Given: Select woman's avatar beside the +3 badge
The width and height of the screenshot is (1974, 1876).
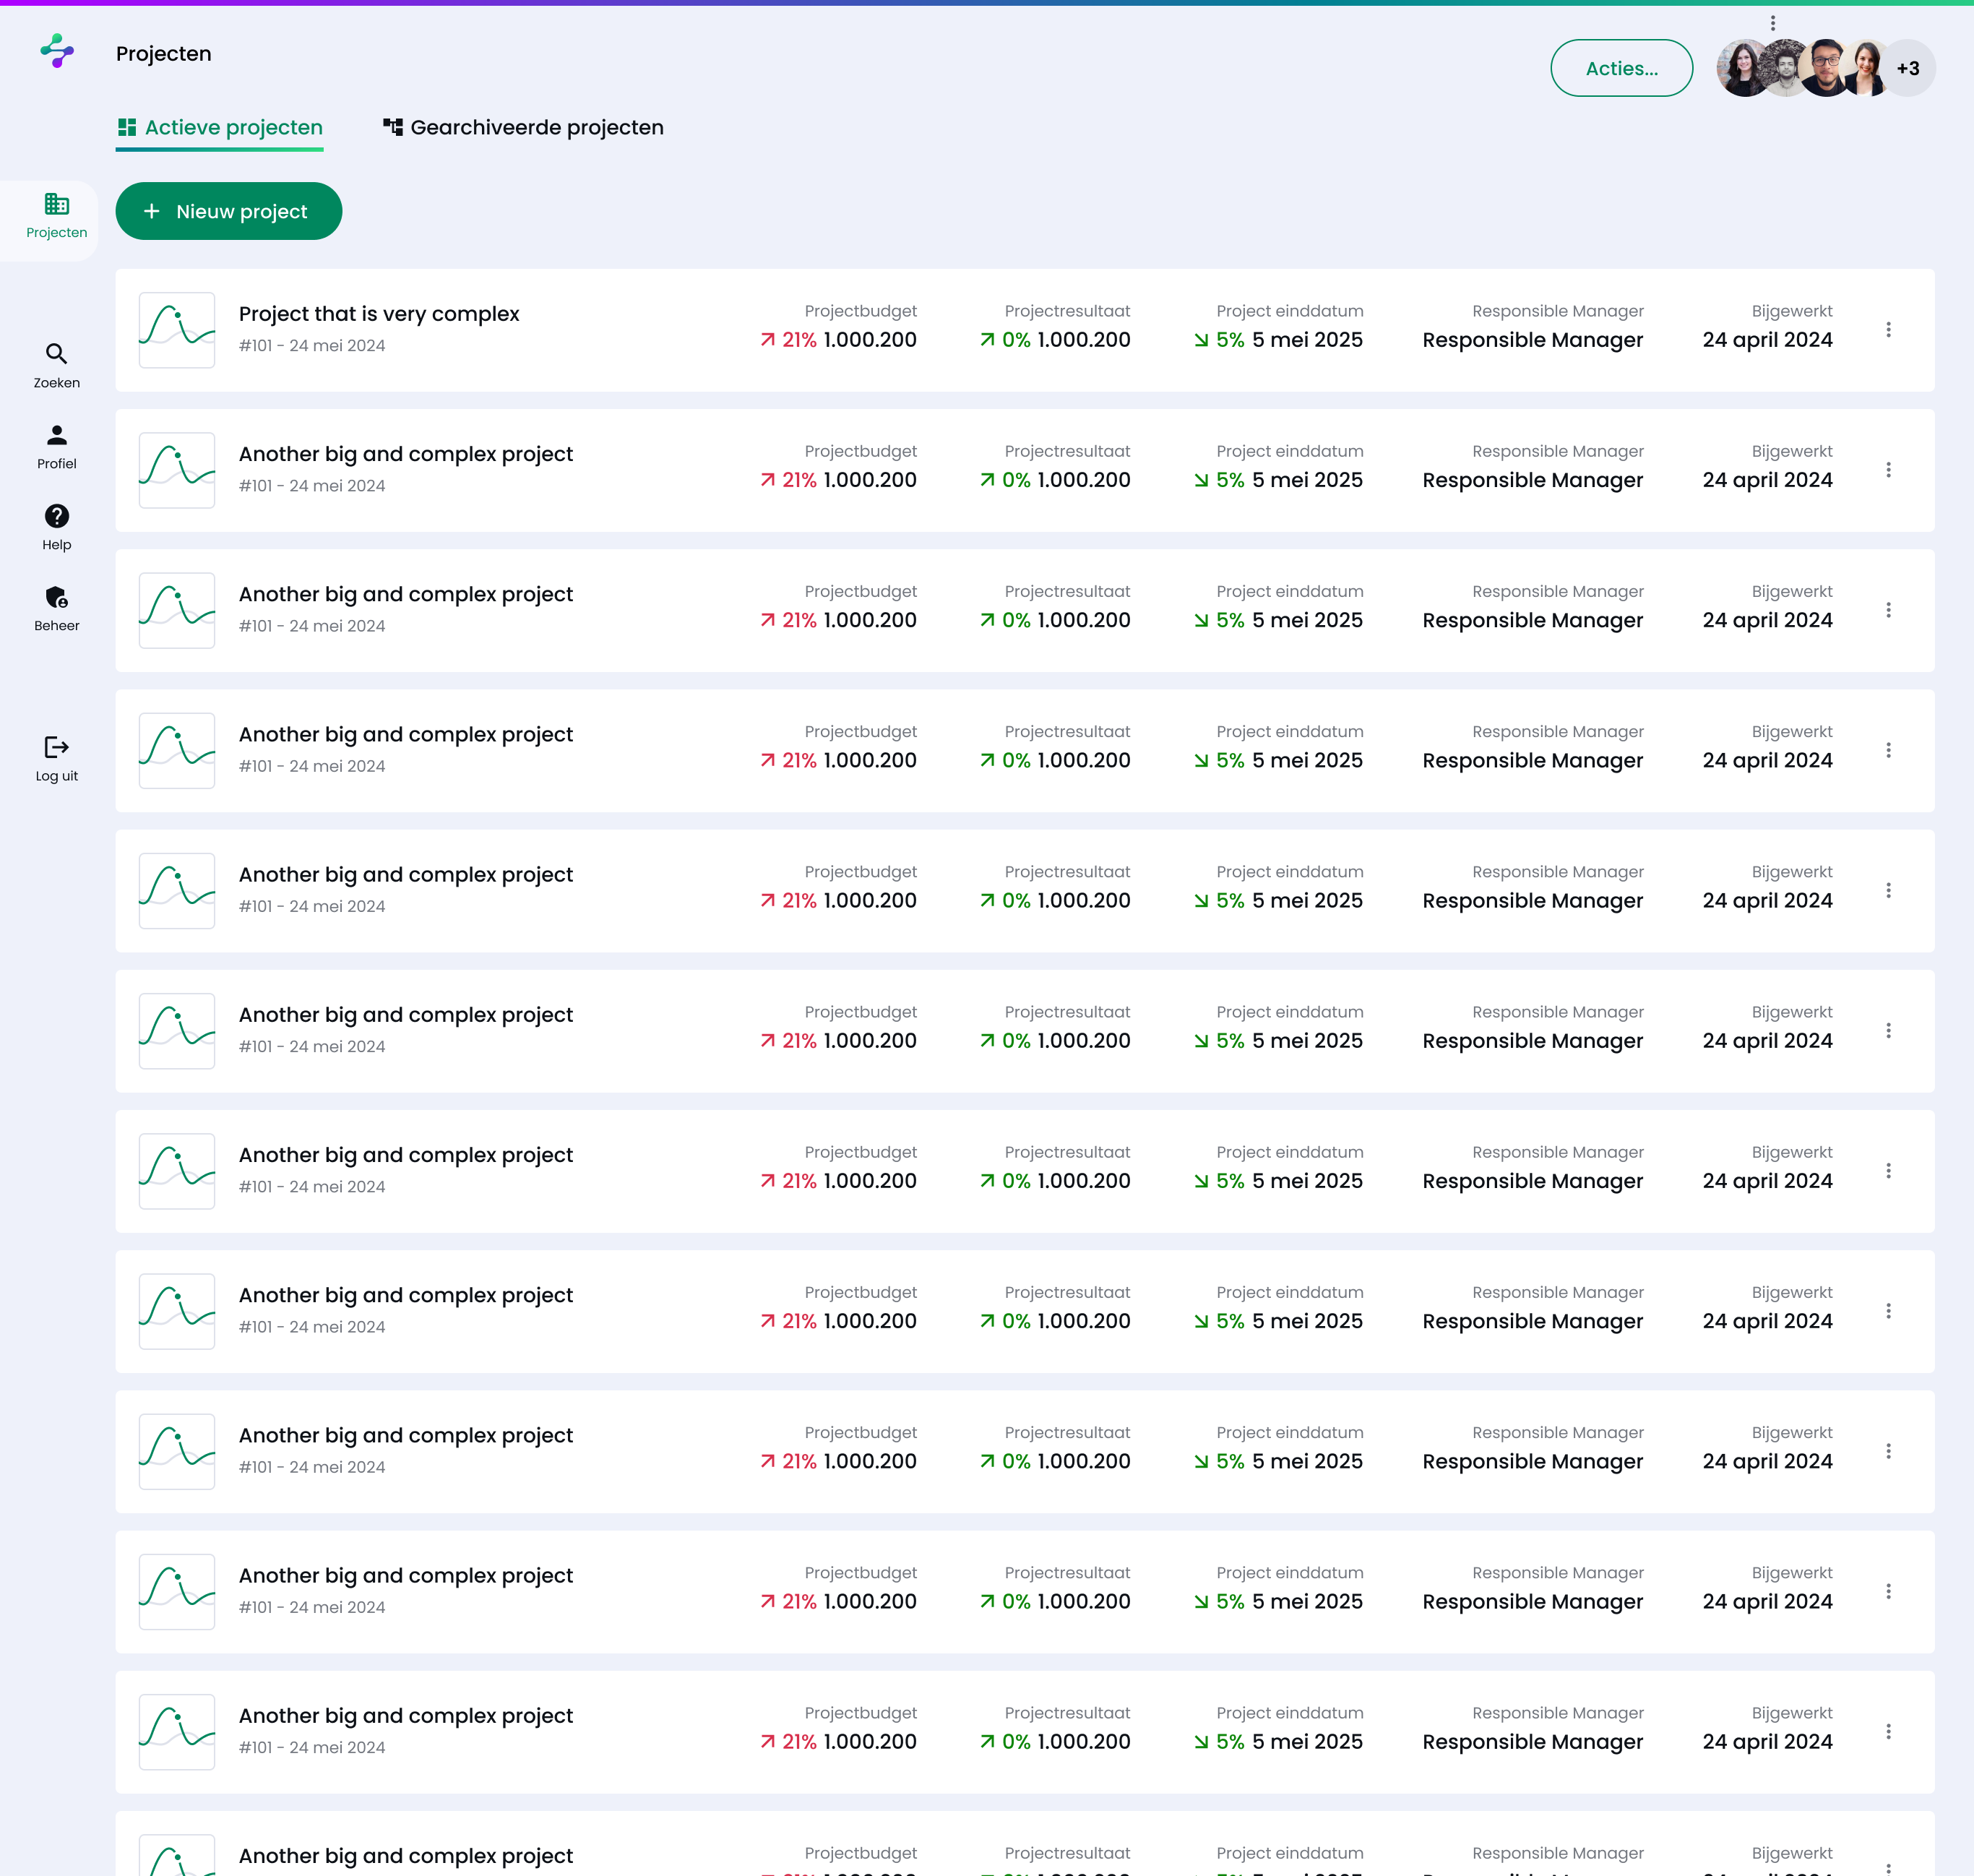Looking at the screenshot, I should point(1866,68).
